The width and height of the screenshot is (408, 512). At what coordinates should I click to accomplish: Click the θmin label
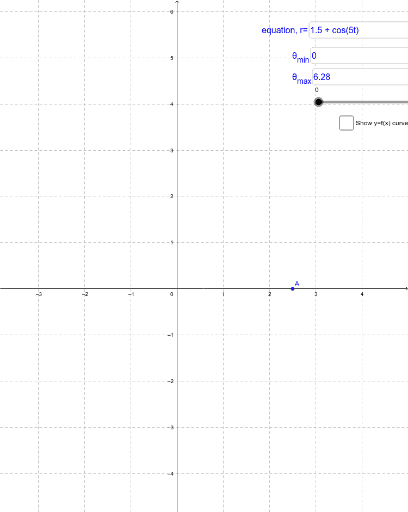click(301, 57)
